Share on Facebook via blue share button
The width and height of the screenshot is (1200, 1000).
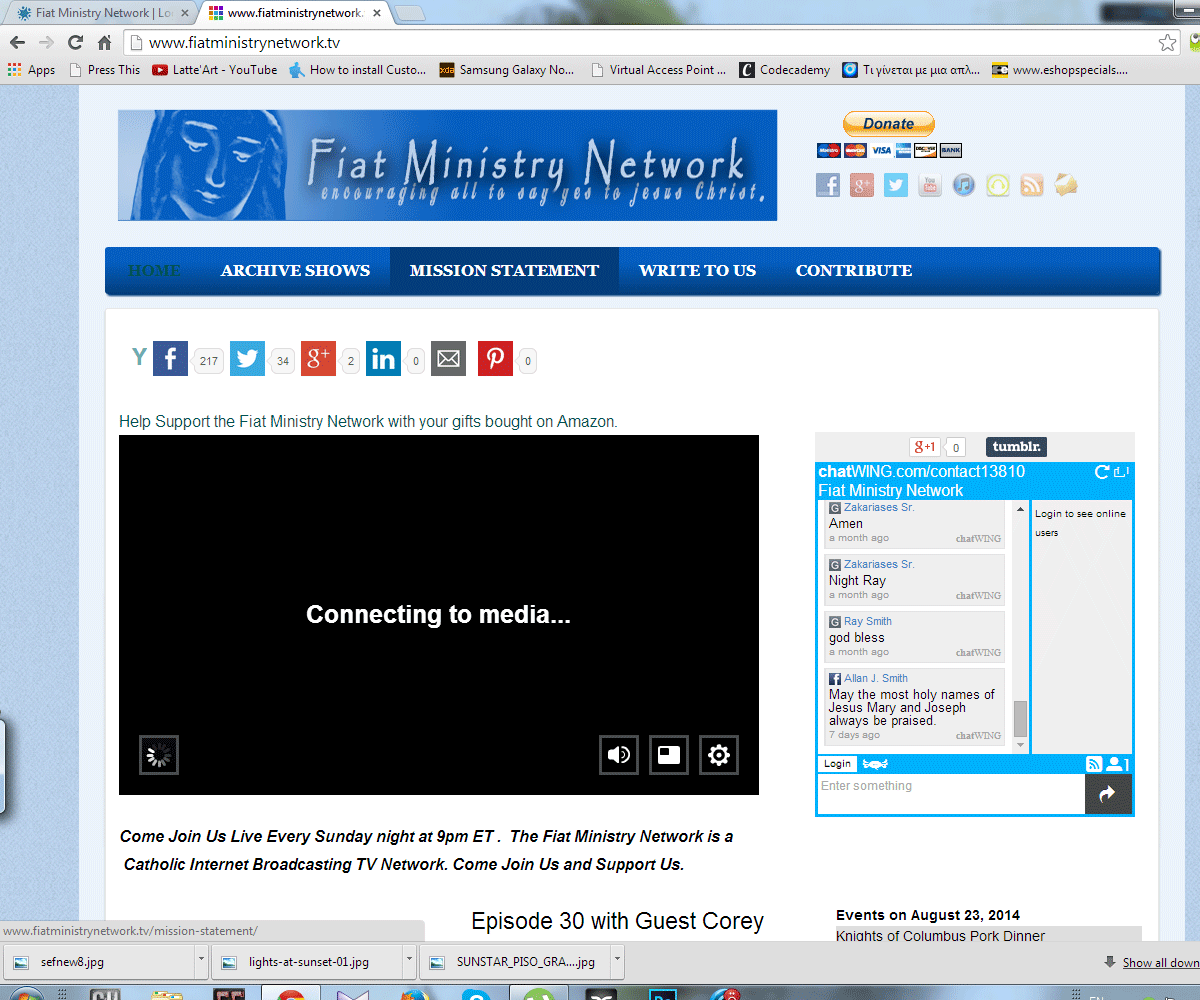pos(170,359)
